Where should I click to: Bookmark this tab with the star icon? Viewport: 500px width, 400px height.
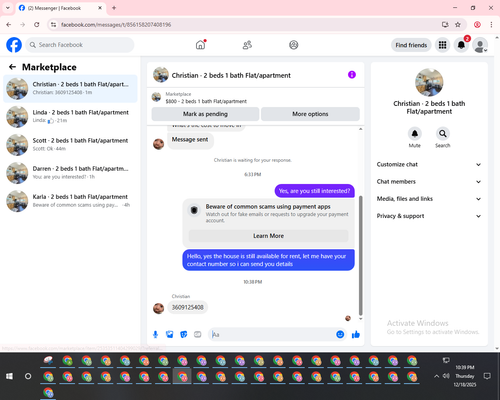(458, 25)
